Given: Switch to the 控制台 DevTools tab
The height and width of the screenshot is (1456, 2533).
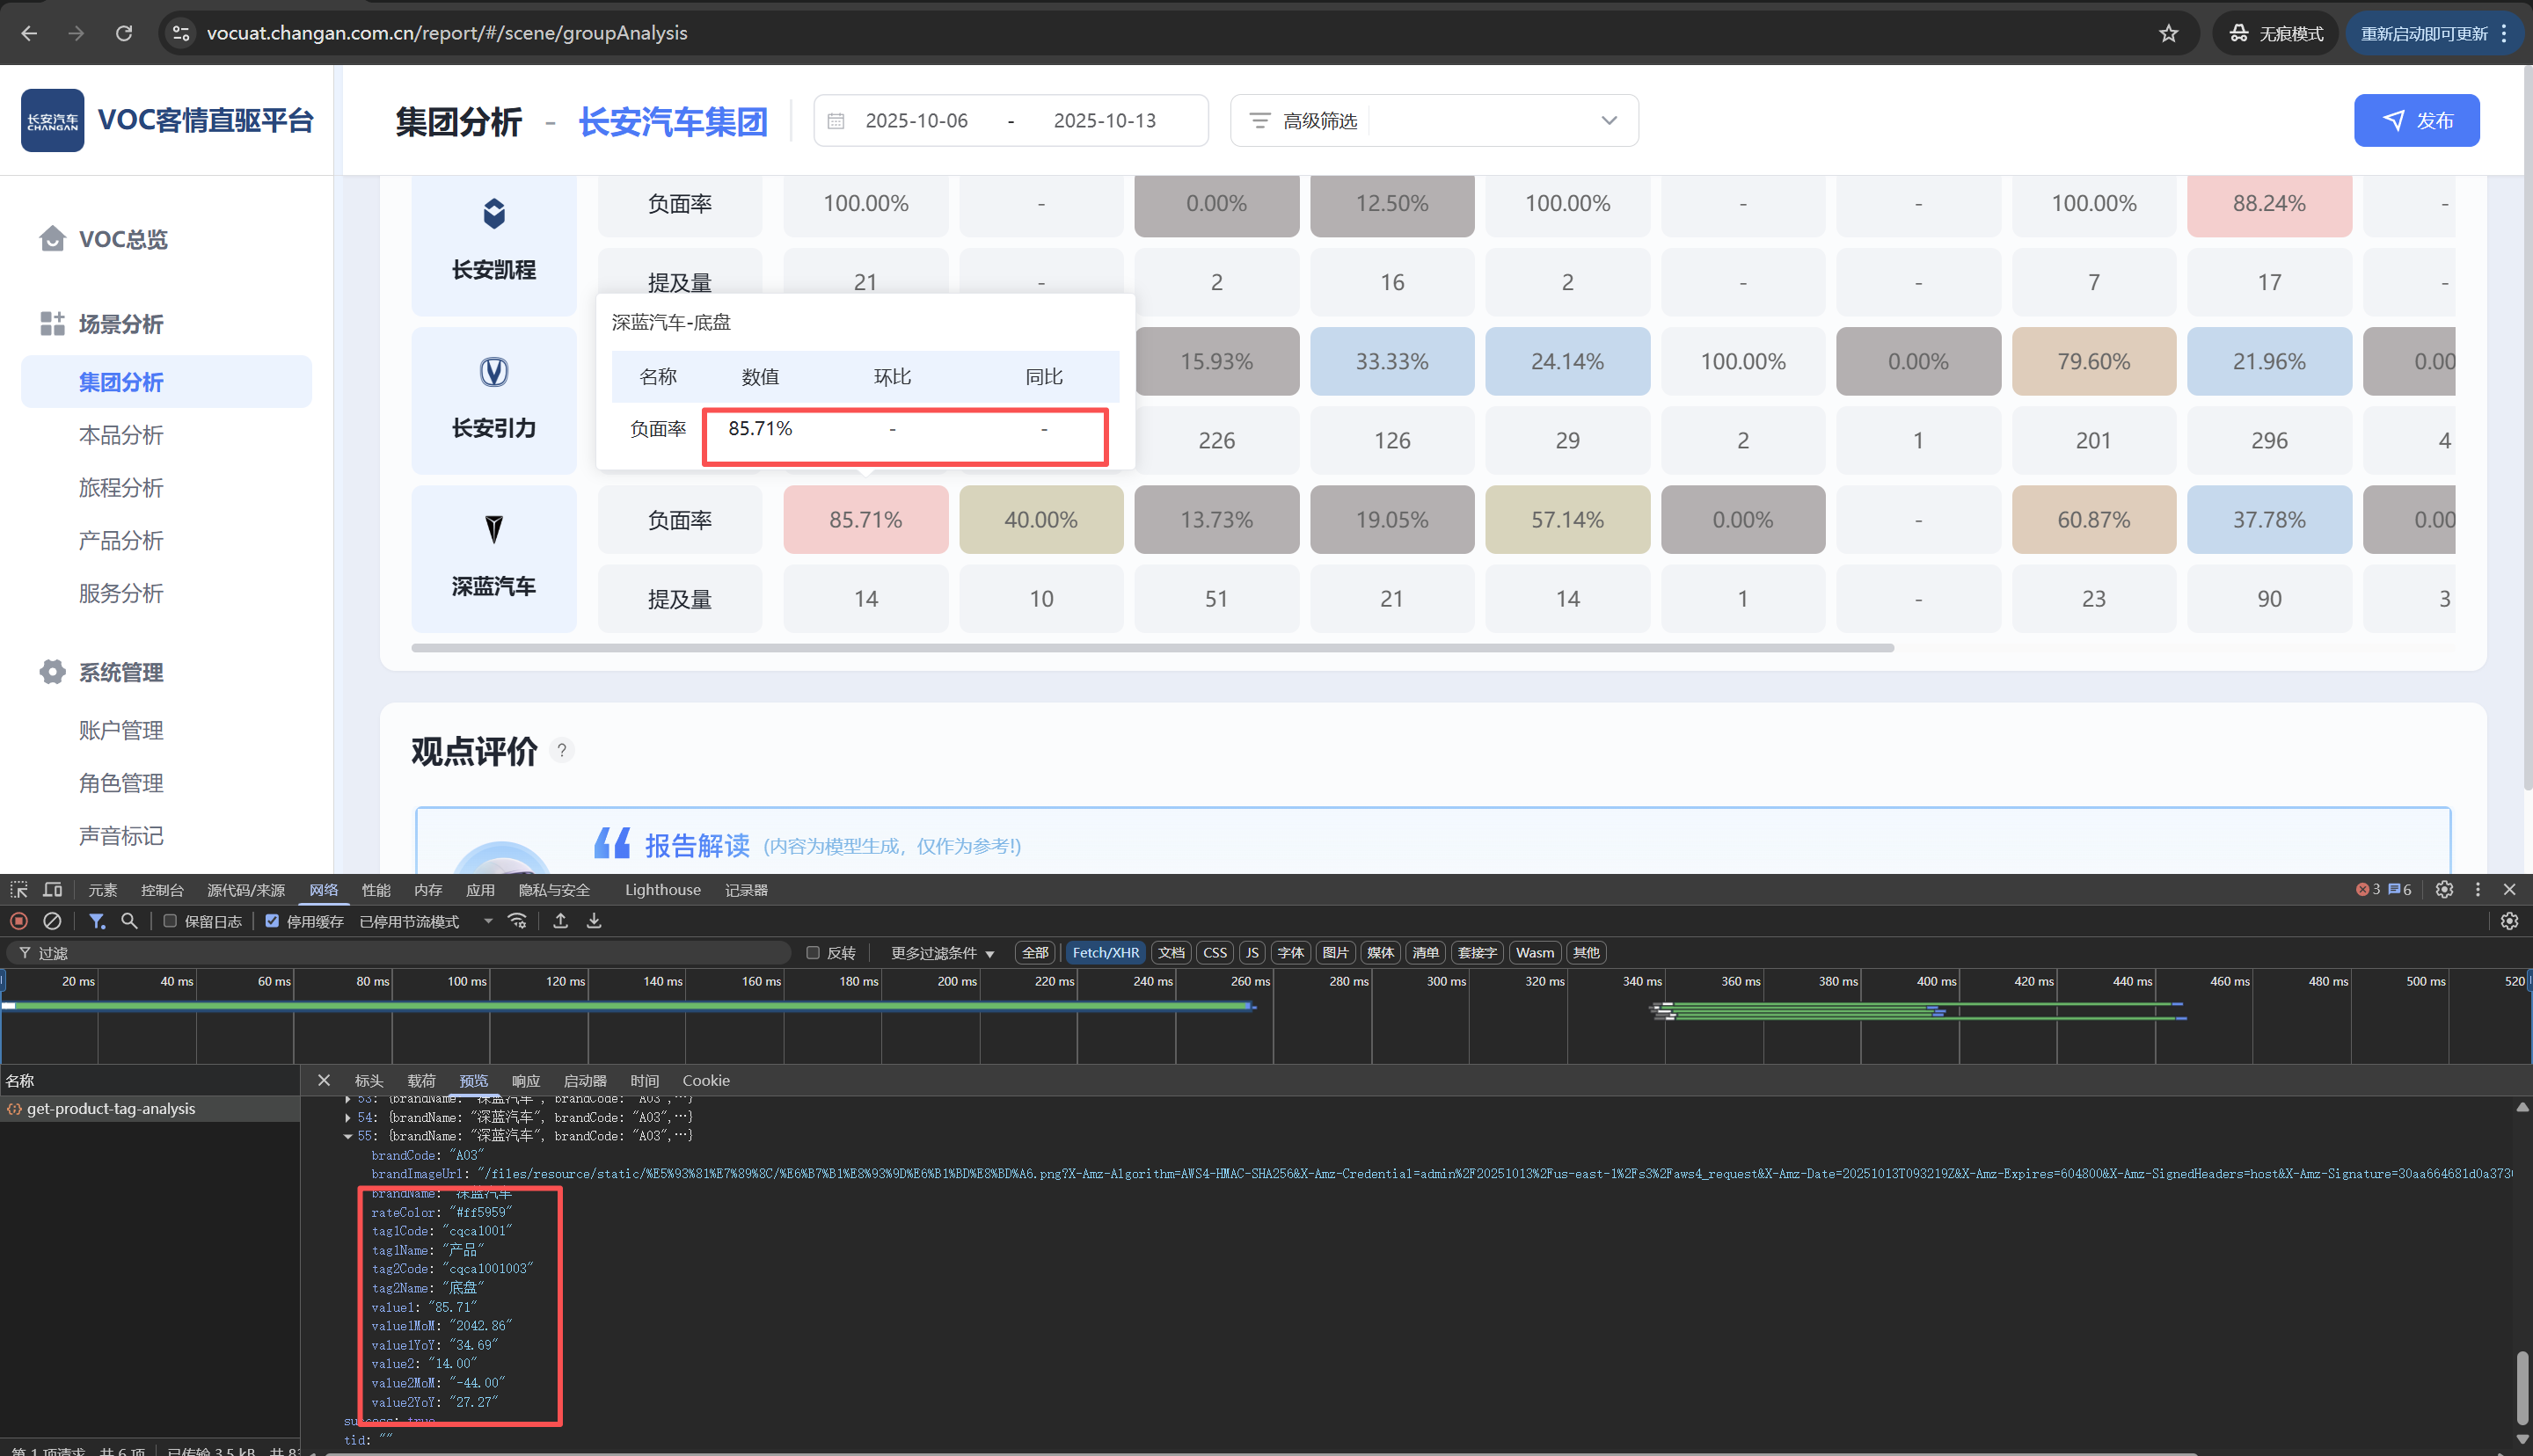Looking at the screenshot, I should click(x=162, y=890).
